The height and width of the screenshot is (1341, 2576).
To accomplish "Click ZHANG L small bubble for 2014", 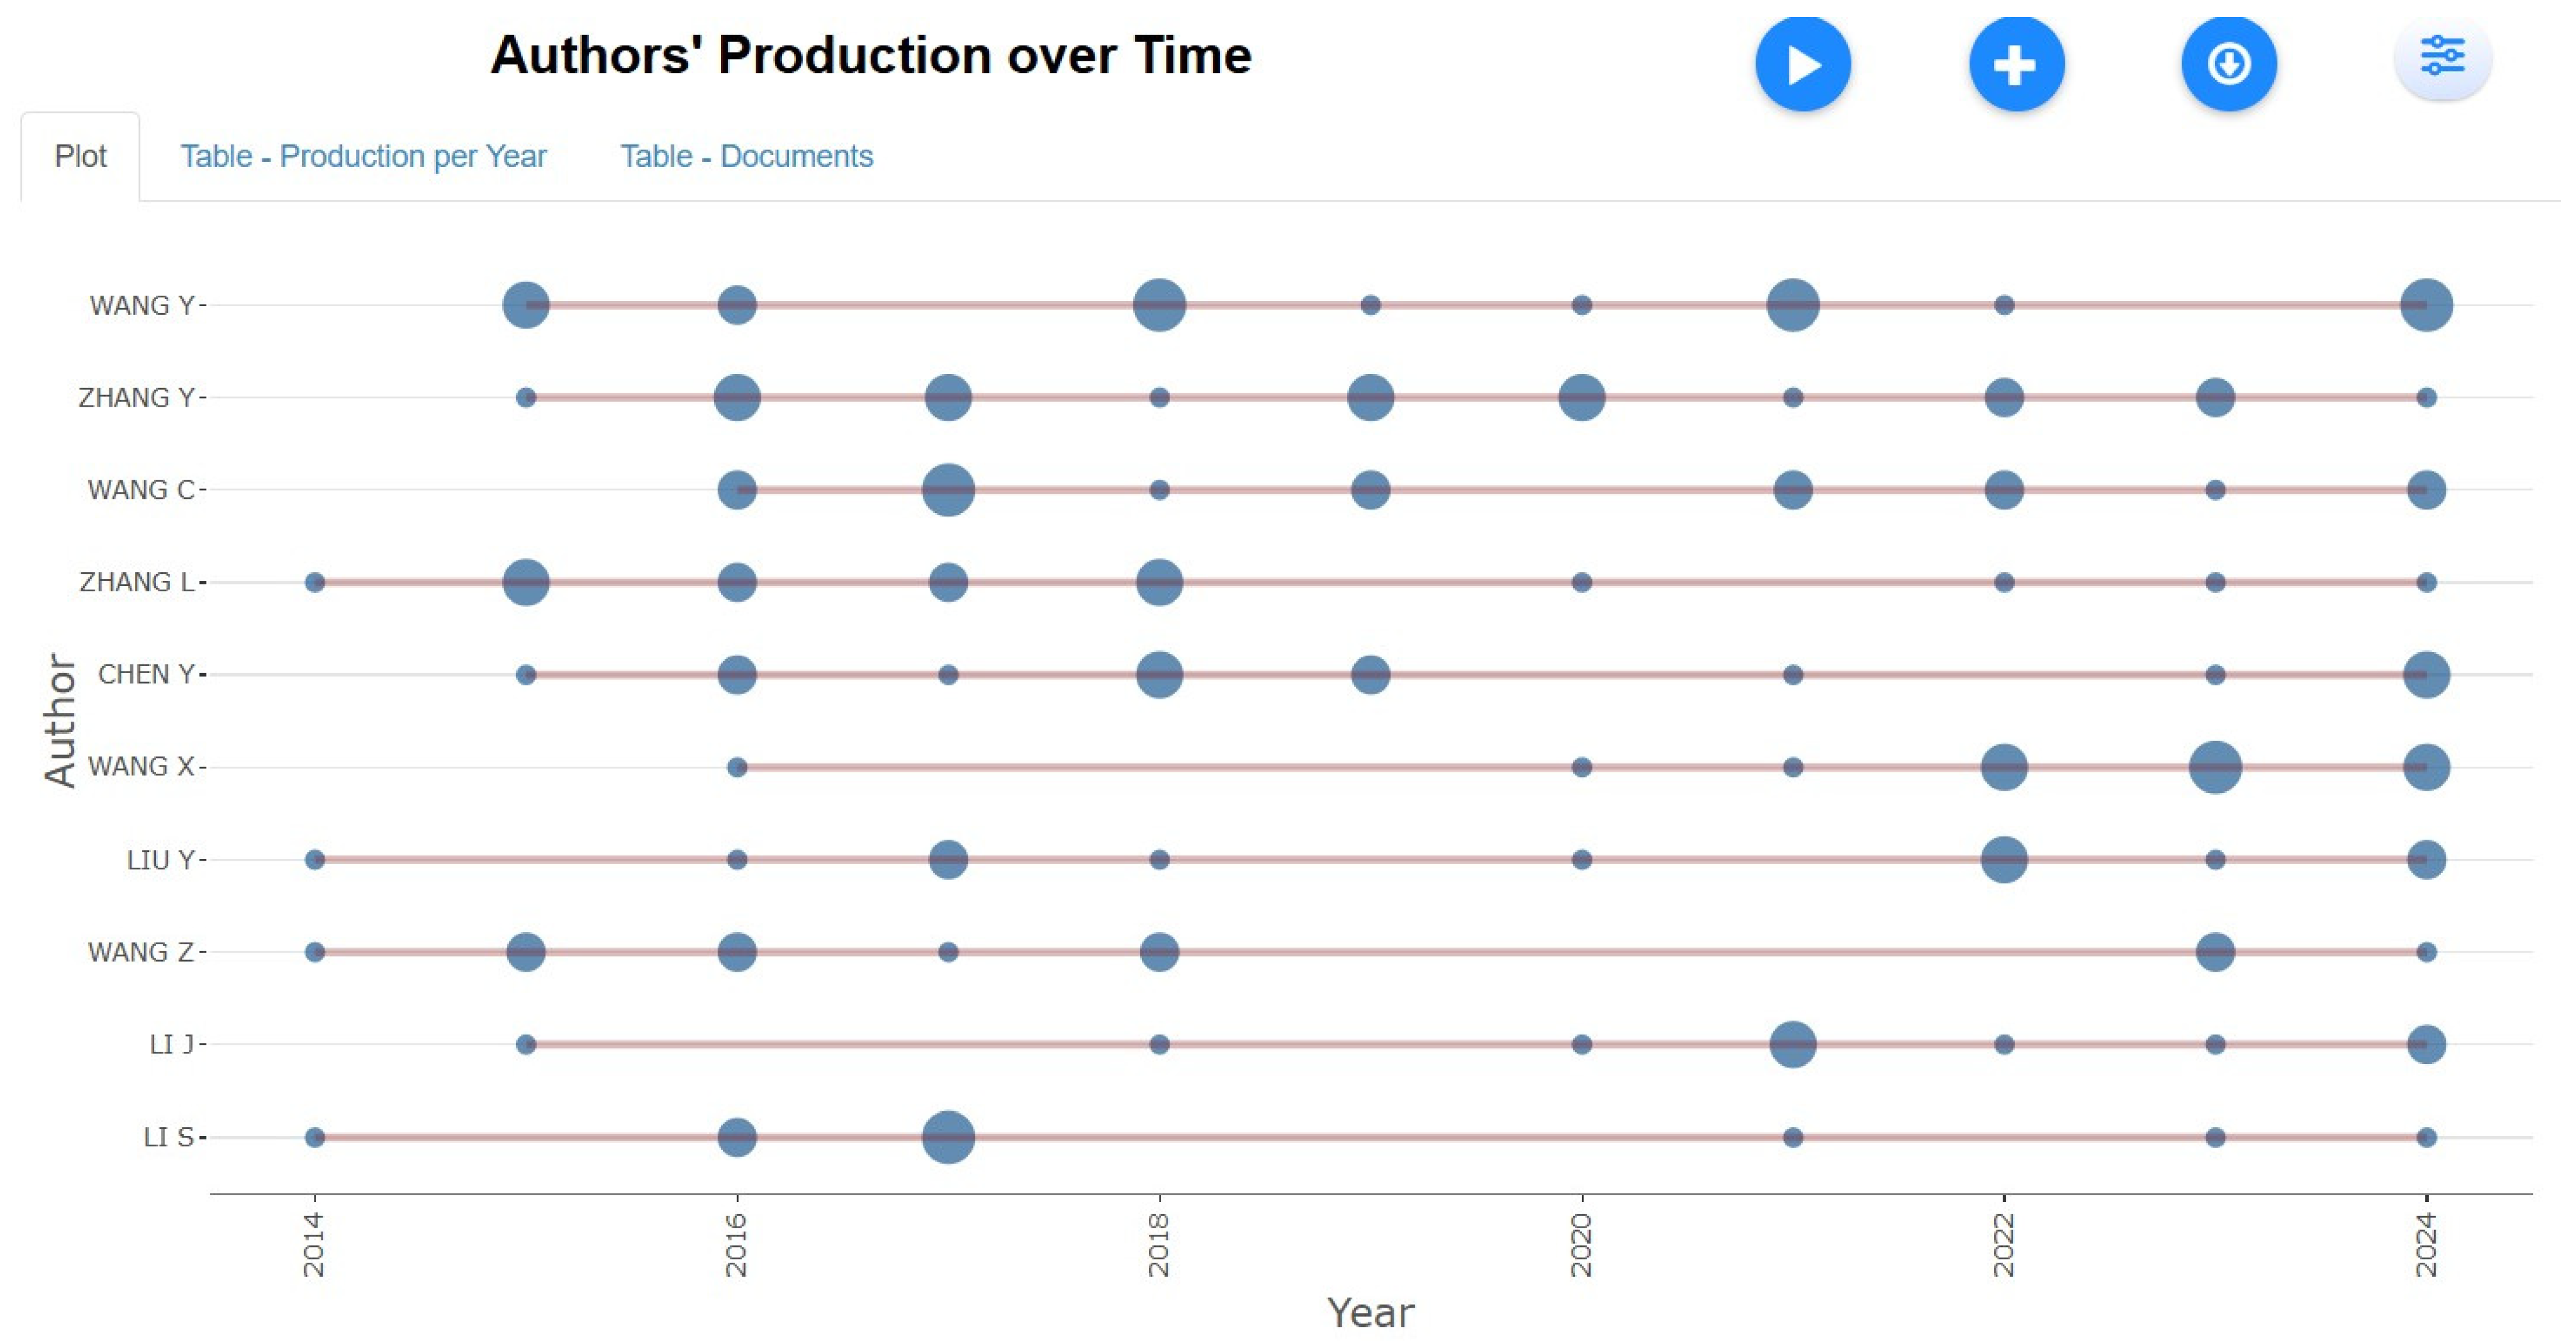I will click(x=315, y=582).
